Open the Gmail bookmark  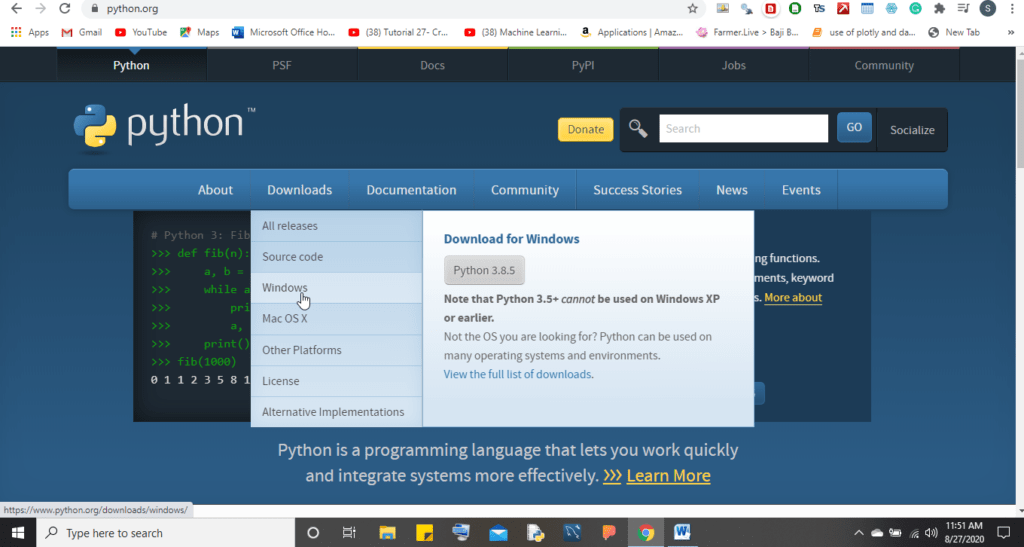[x=82, y=32]
